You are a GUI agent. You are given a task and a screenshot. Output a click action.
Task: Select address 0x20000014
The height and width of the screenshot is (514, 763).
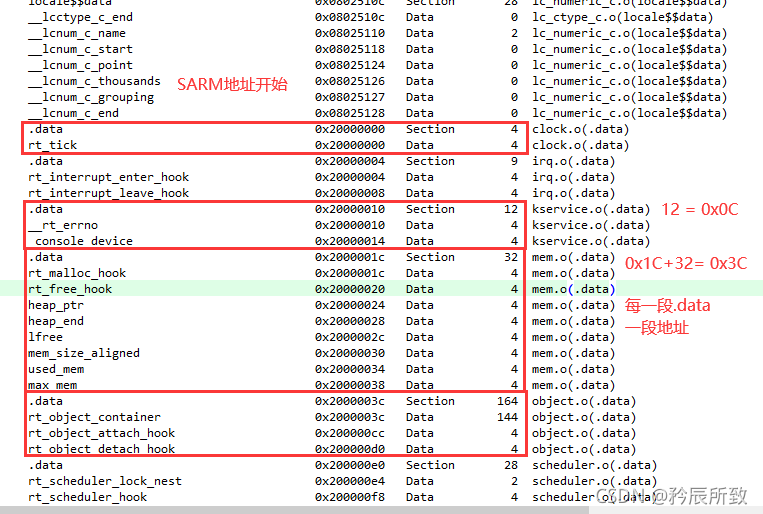pos(350,241)
